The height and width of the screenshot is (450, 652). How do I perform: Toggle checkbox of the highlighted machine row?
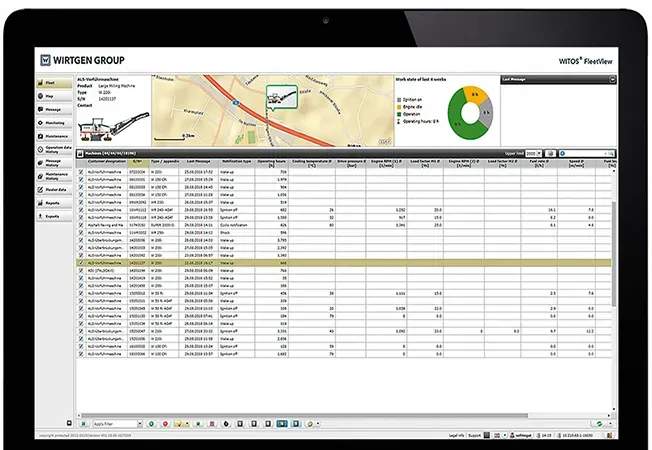(82, 264)
